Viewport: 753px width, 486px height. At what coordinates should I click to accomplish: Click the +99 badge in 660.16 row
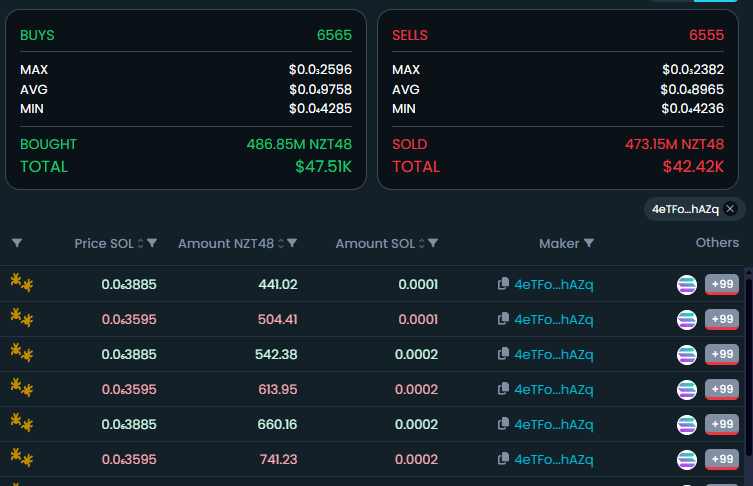click(722, 425)
